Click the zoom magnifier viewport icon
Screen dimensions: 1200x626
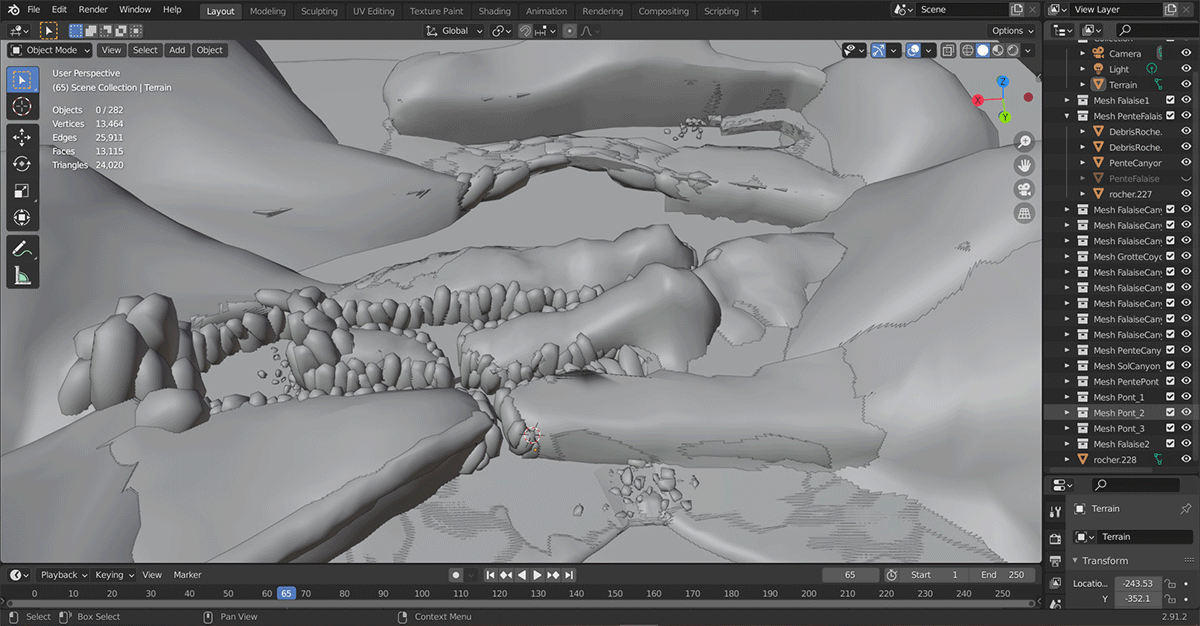(1024, 142)
